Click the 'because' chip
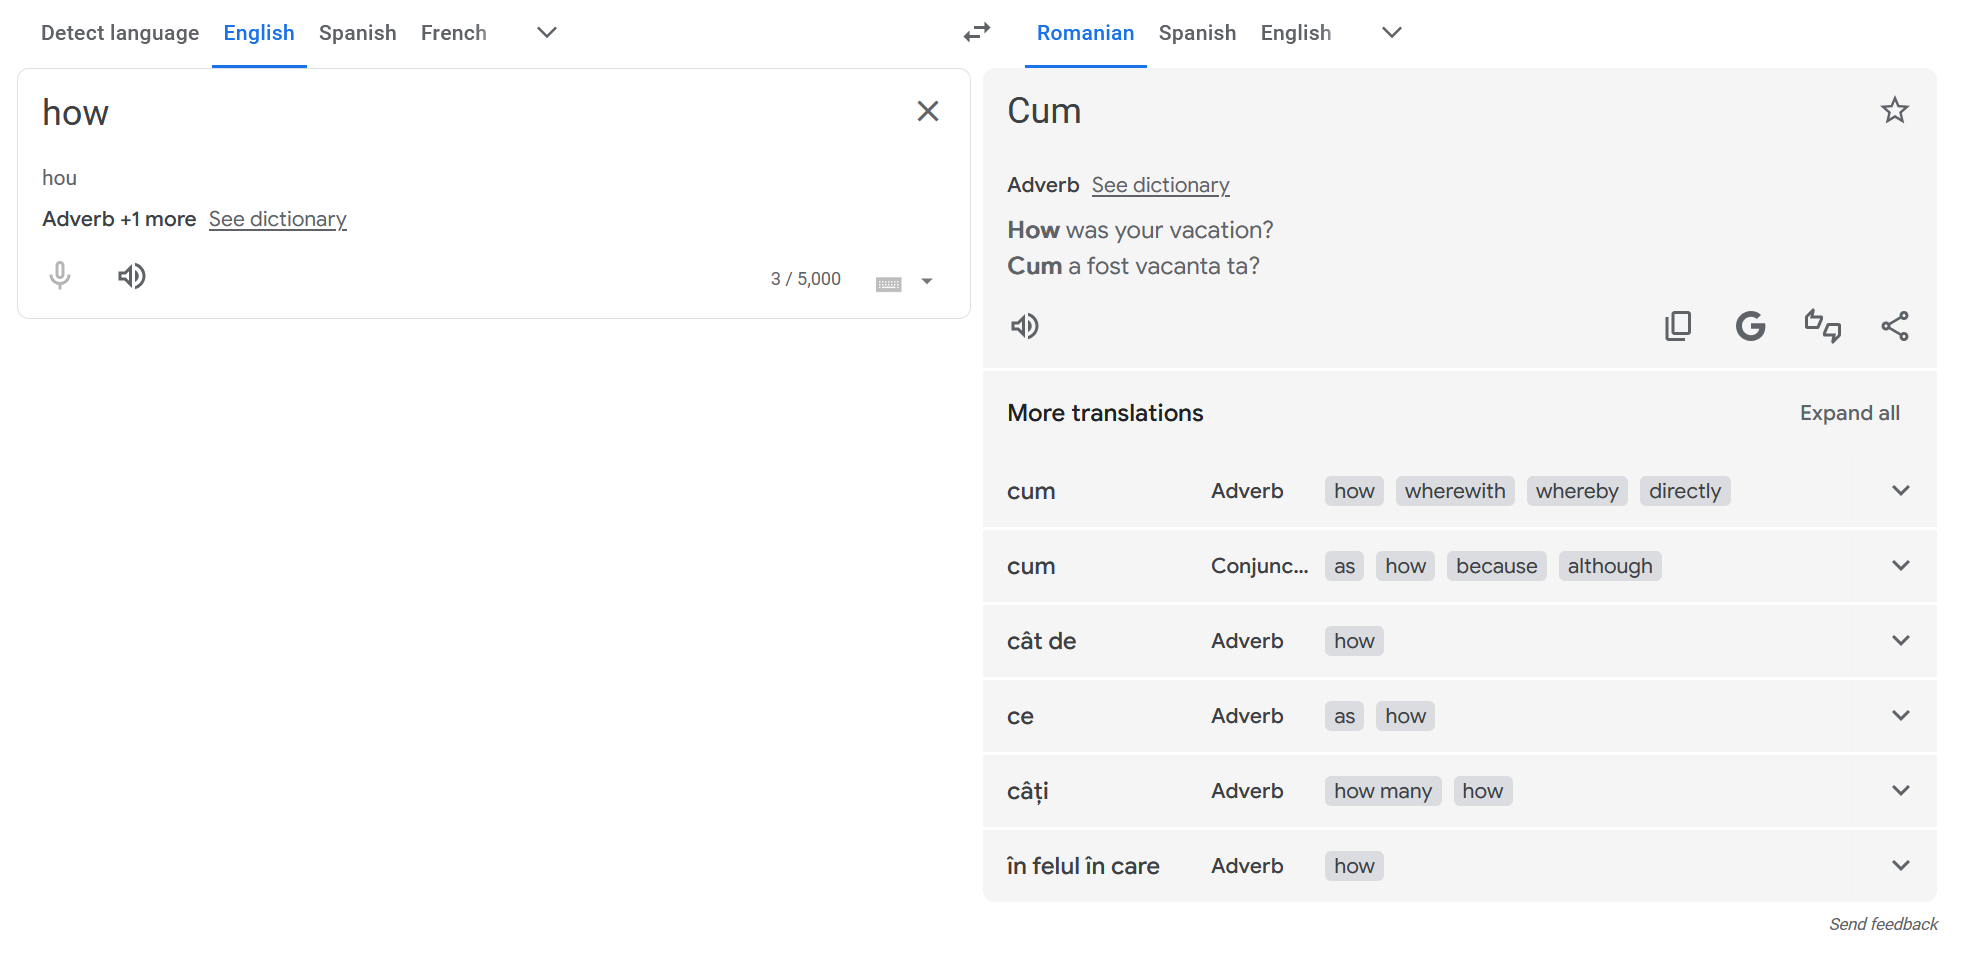This screenshot has height=976, width=1963. [x=1497, y=566]
